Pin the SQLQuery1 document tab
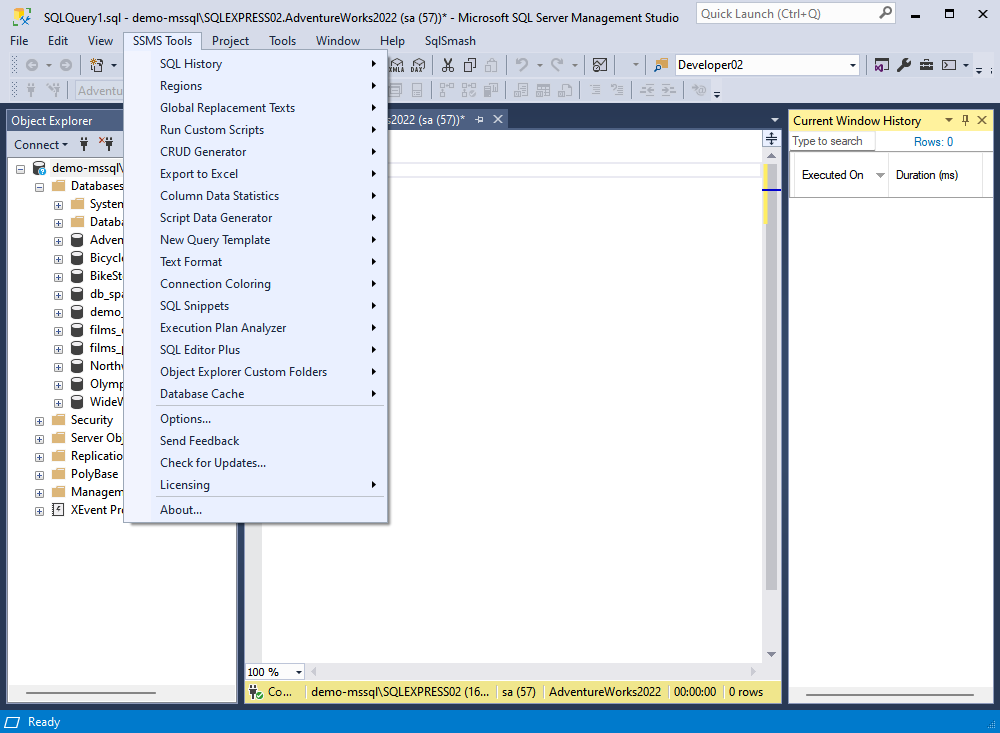Screen dimensions: 1000x733 [x=479, y=119]
